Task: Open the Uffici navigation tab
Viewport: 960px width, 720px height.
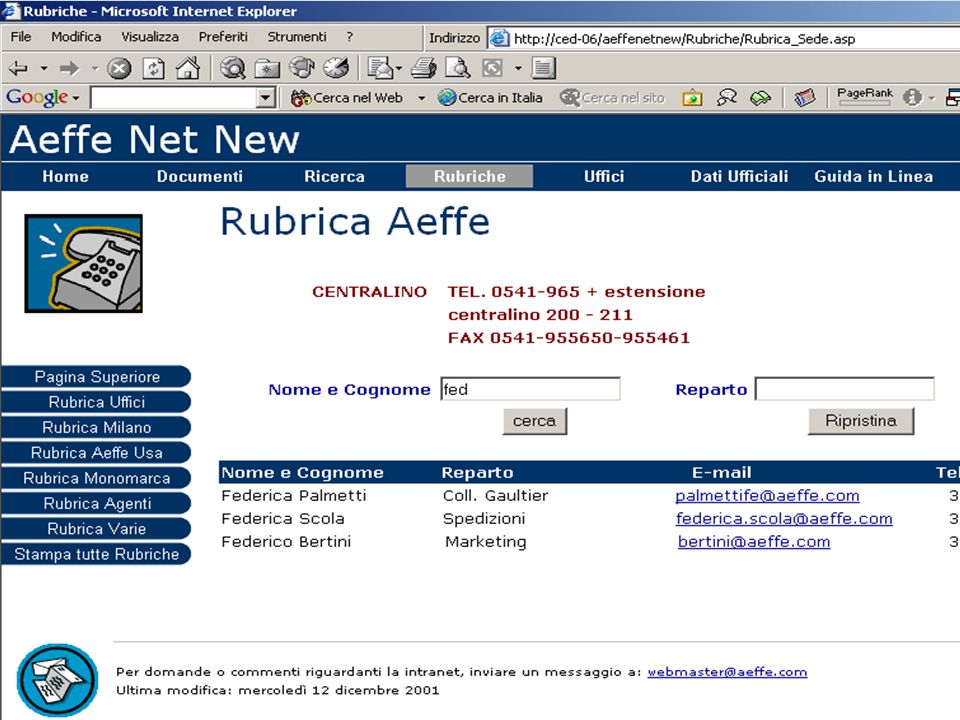Action: [604, 176]
